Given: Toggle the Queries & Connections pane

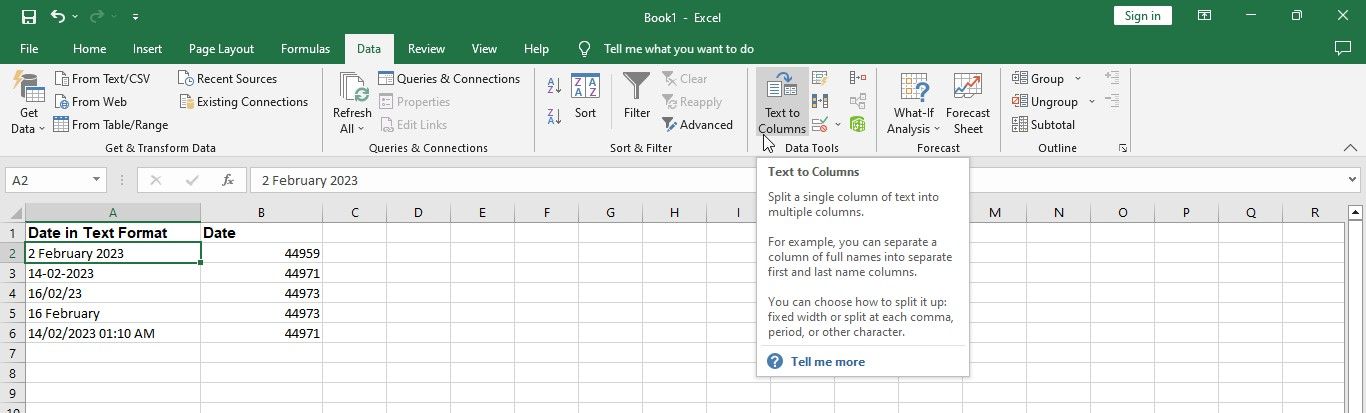Looking at the screenshot, I should (449, 79).
